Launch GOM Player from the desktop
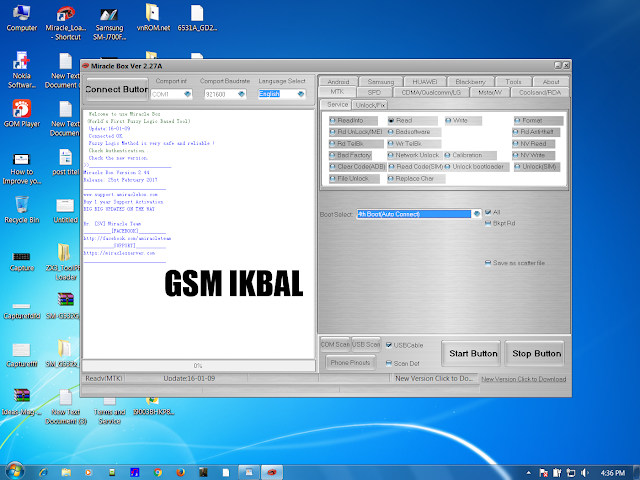 pyautogui.click(x=22, y=113)
